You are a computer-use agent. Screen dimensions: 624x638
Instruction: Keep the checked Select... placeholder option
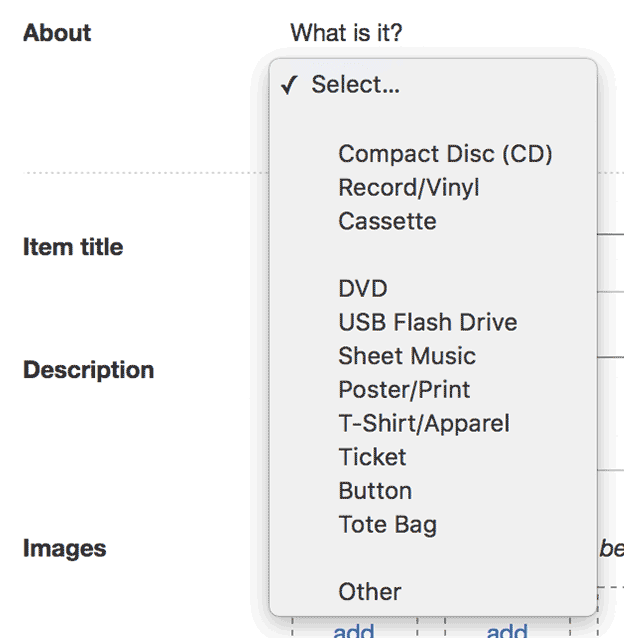tap(355, 85)
